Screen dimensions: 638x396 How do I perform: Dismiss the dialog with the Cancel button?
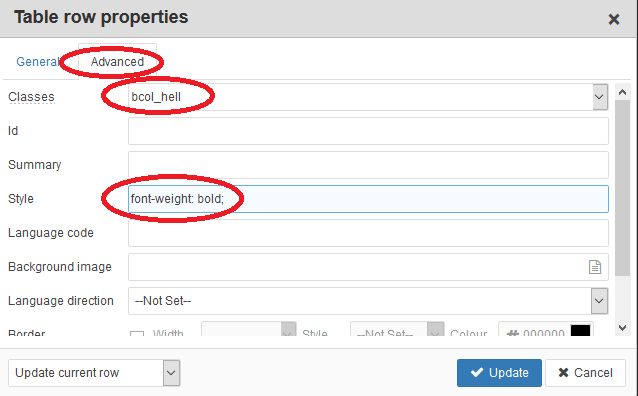(585, 372)
